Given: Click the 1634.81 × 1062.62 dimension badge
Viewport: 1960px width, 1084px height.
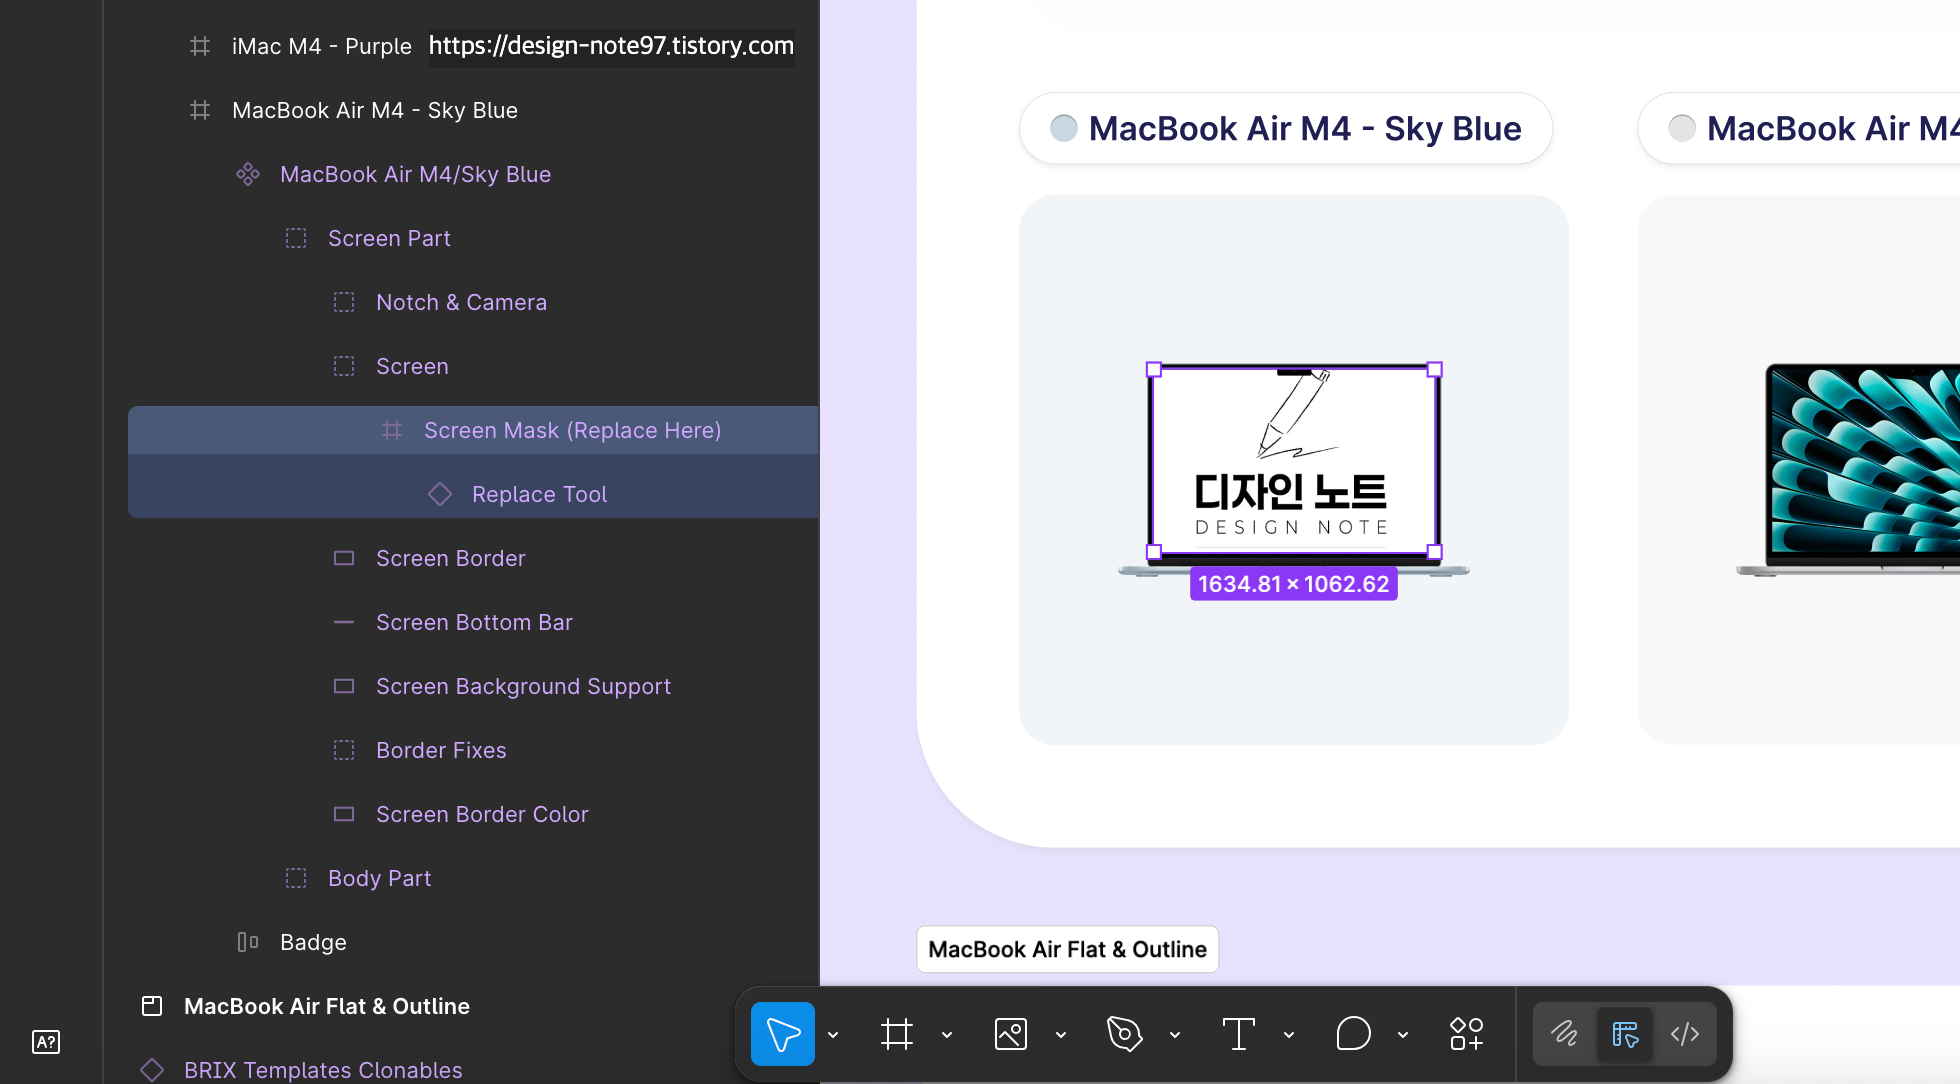Looking at the screenshot, I should (1293, 584).
